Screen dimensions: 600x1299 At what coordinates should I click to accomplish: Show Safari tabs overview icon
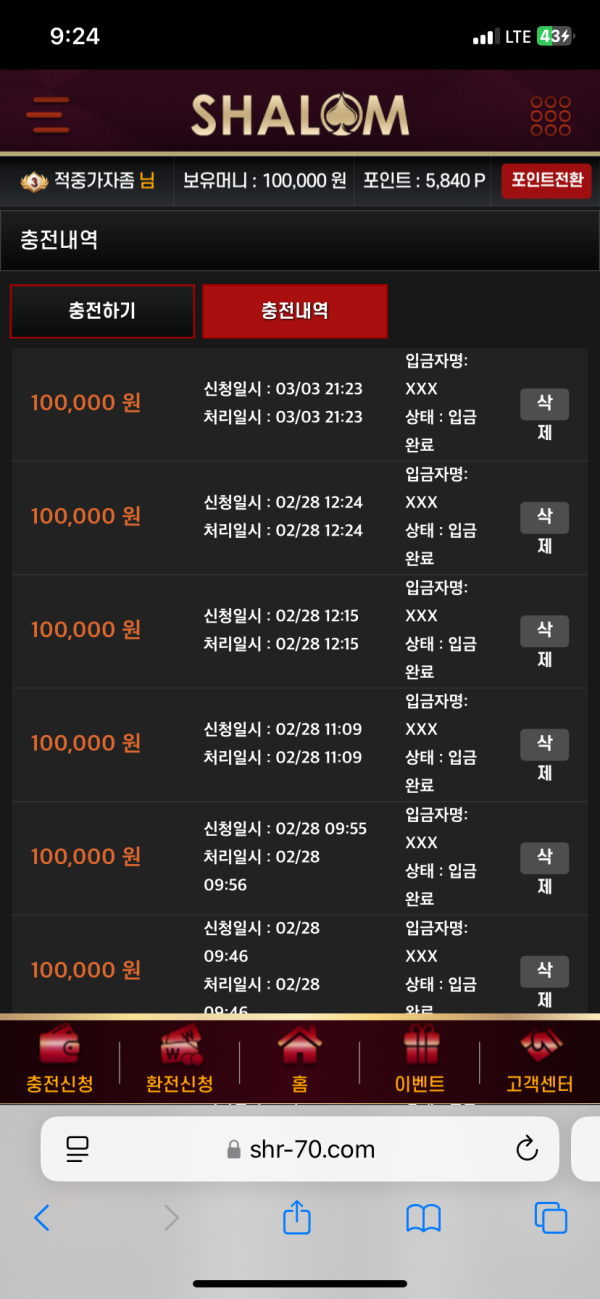pyautogui.click(x=551, y=1217)
